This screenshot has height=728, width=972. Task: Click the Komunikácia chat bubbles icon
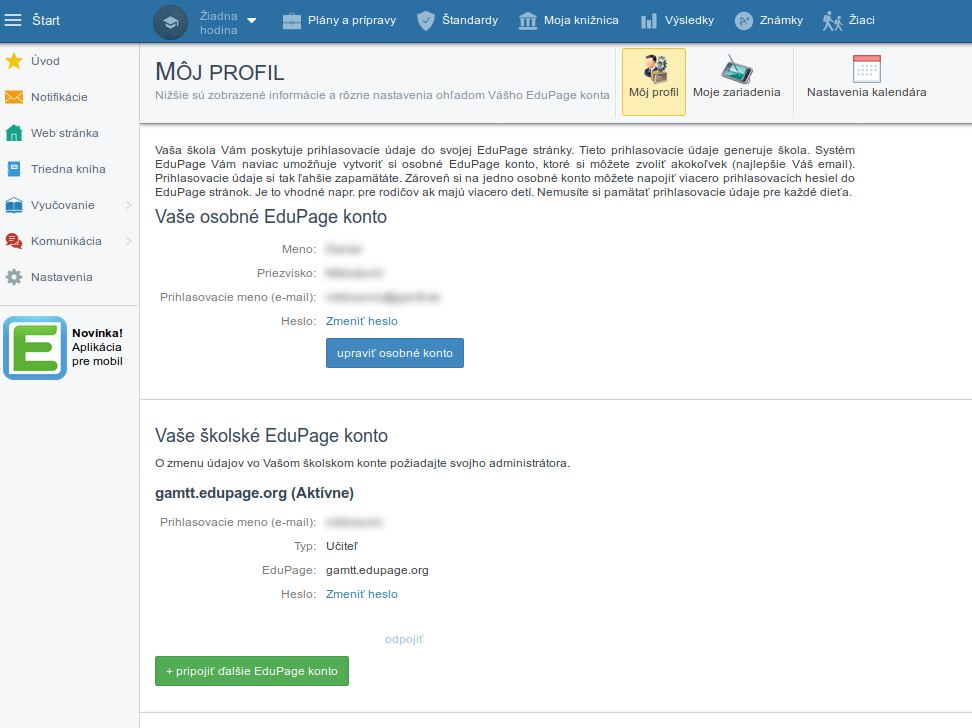14,241
